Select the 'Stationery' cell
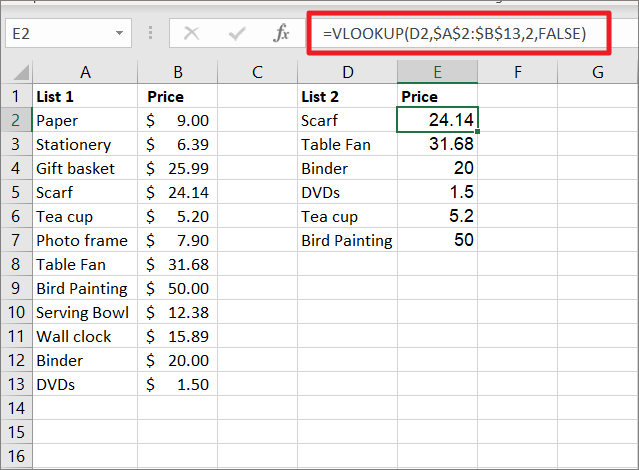 (85, 144)
